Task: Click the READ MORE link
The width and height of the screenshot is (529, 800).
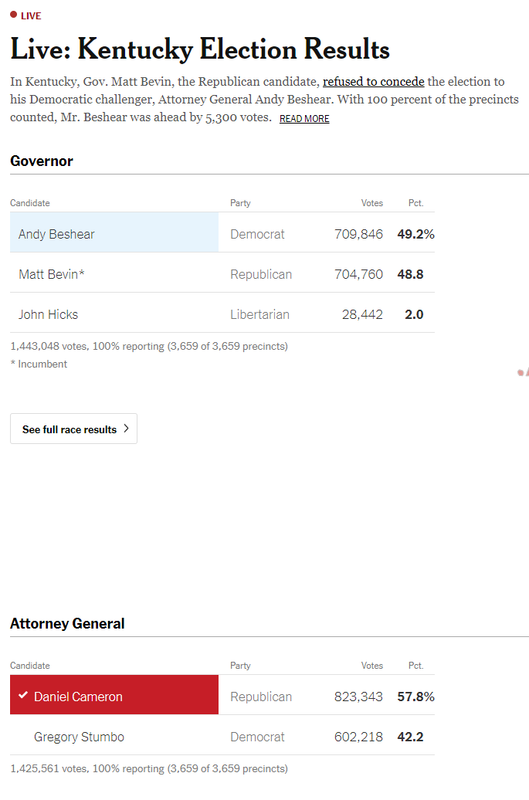Action: click(x=304, y=118)
